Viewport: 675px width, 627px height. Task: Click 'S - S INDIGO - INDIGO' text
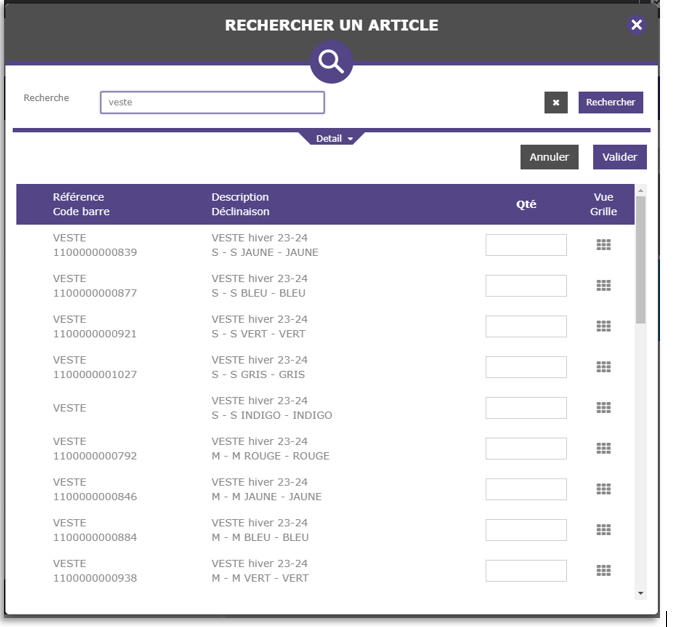[x=272, y=415]
